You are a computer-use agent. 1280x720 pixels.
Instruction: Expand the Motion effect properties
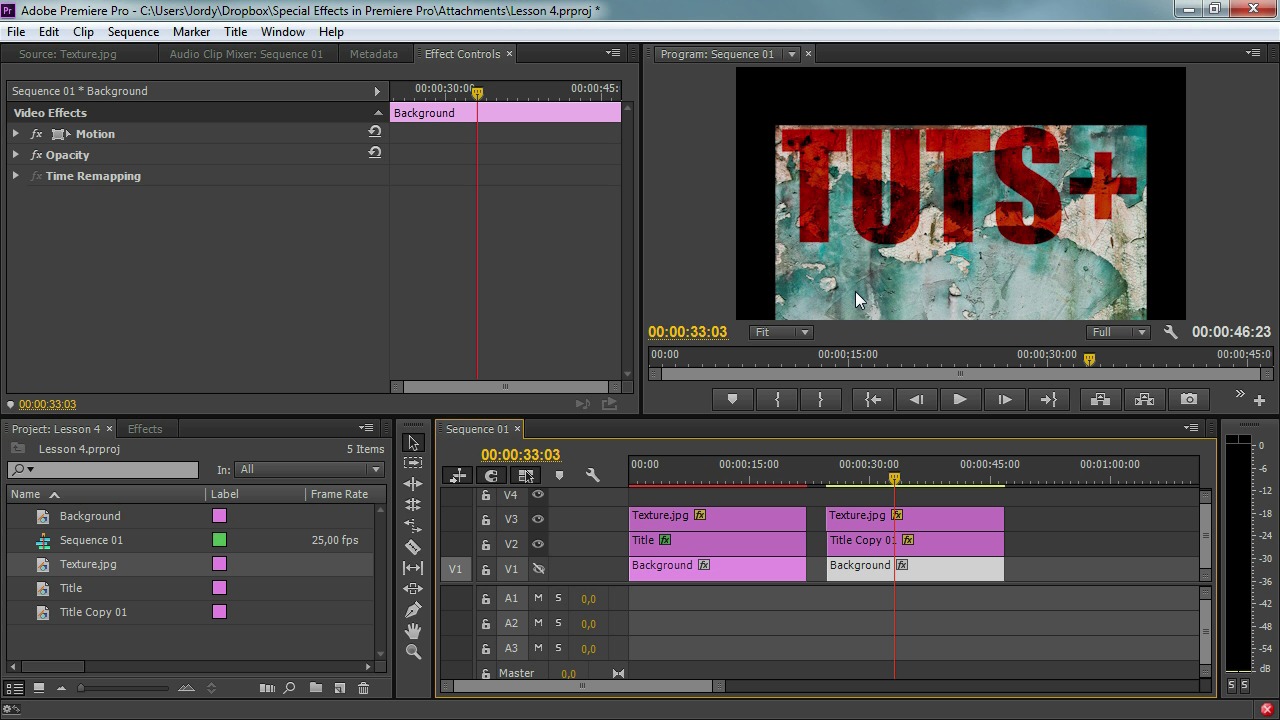(16, 134)
